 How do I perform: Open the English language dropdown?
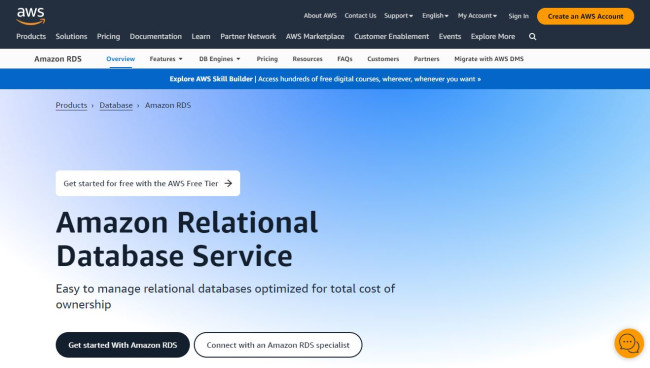click(x=435, y=16)
